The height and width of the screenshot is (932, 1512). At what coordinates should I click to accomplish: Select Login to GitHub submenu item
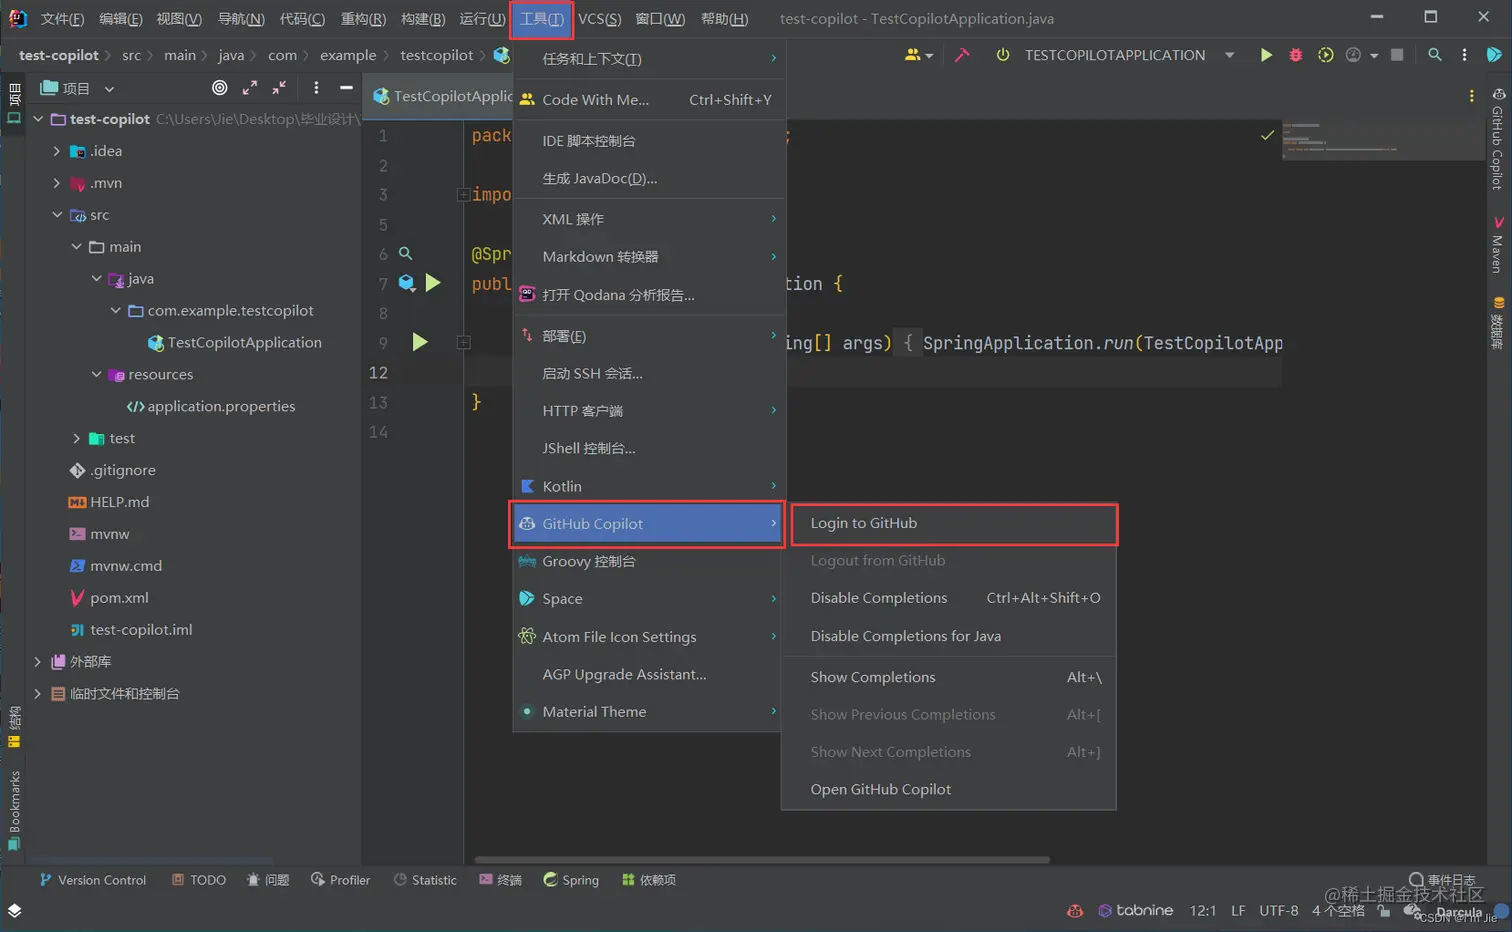point(948,524)
